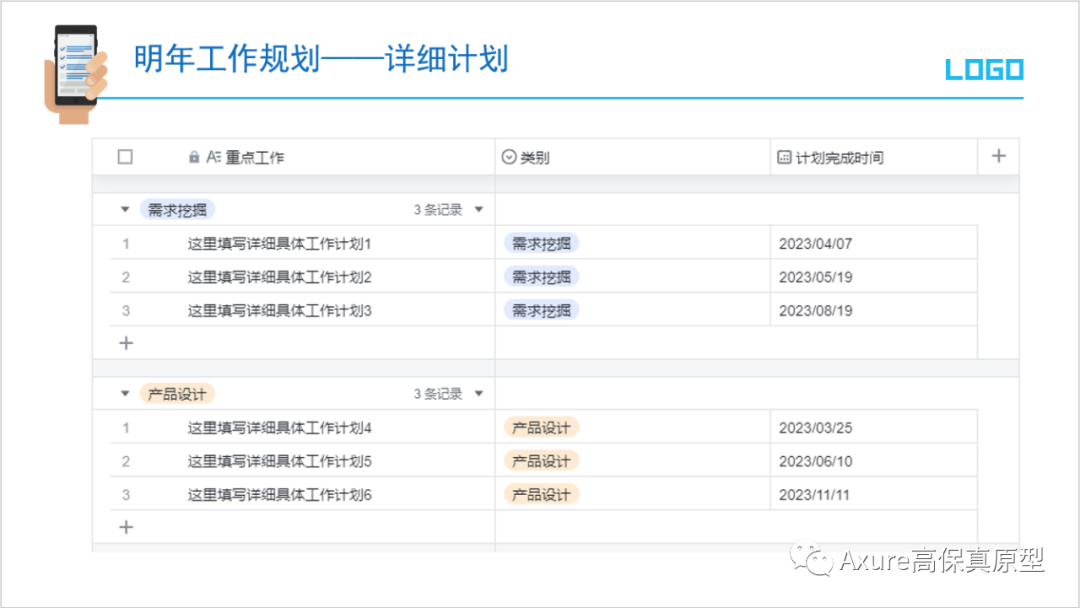Click the lock icon beside 重点工作 column
The image size is (1080, 608).
[193, 156]
